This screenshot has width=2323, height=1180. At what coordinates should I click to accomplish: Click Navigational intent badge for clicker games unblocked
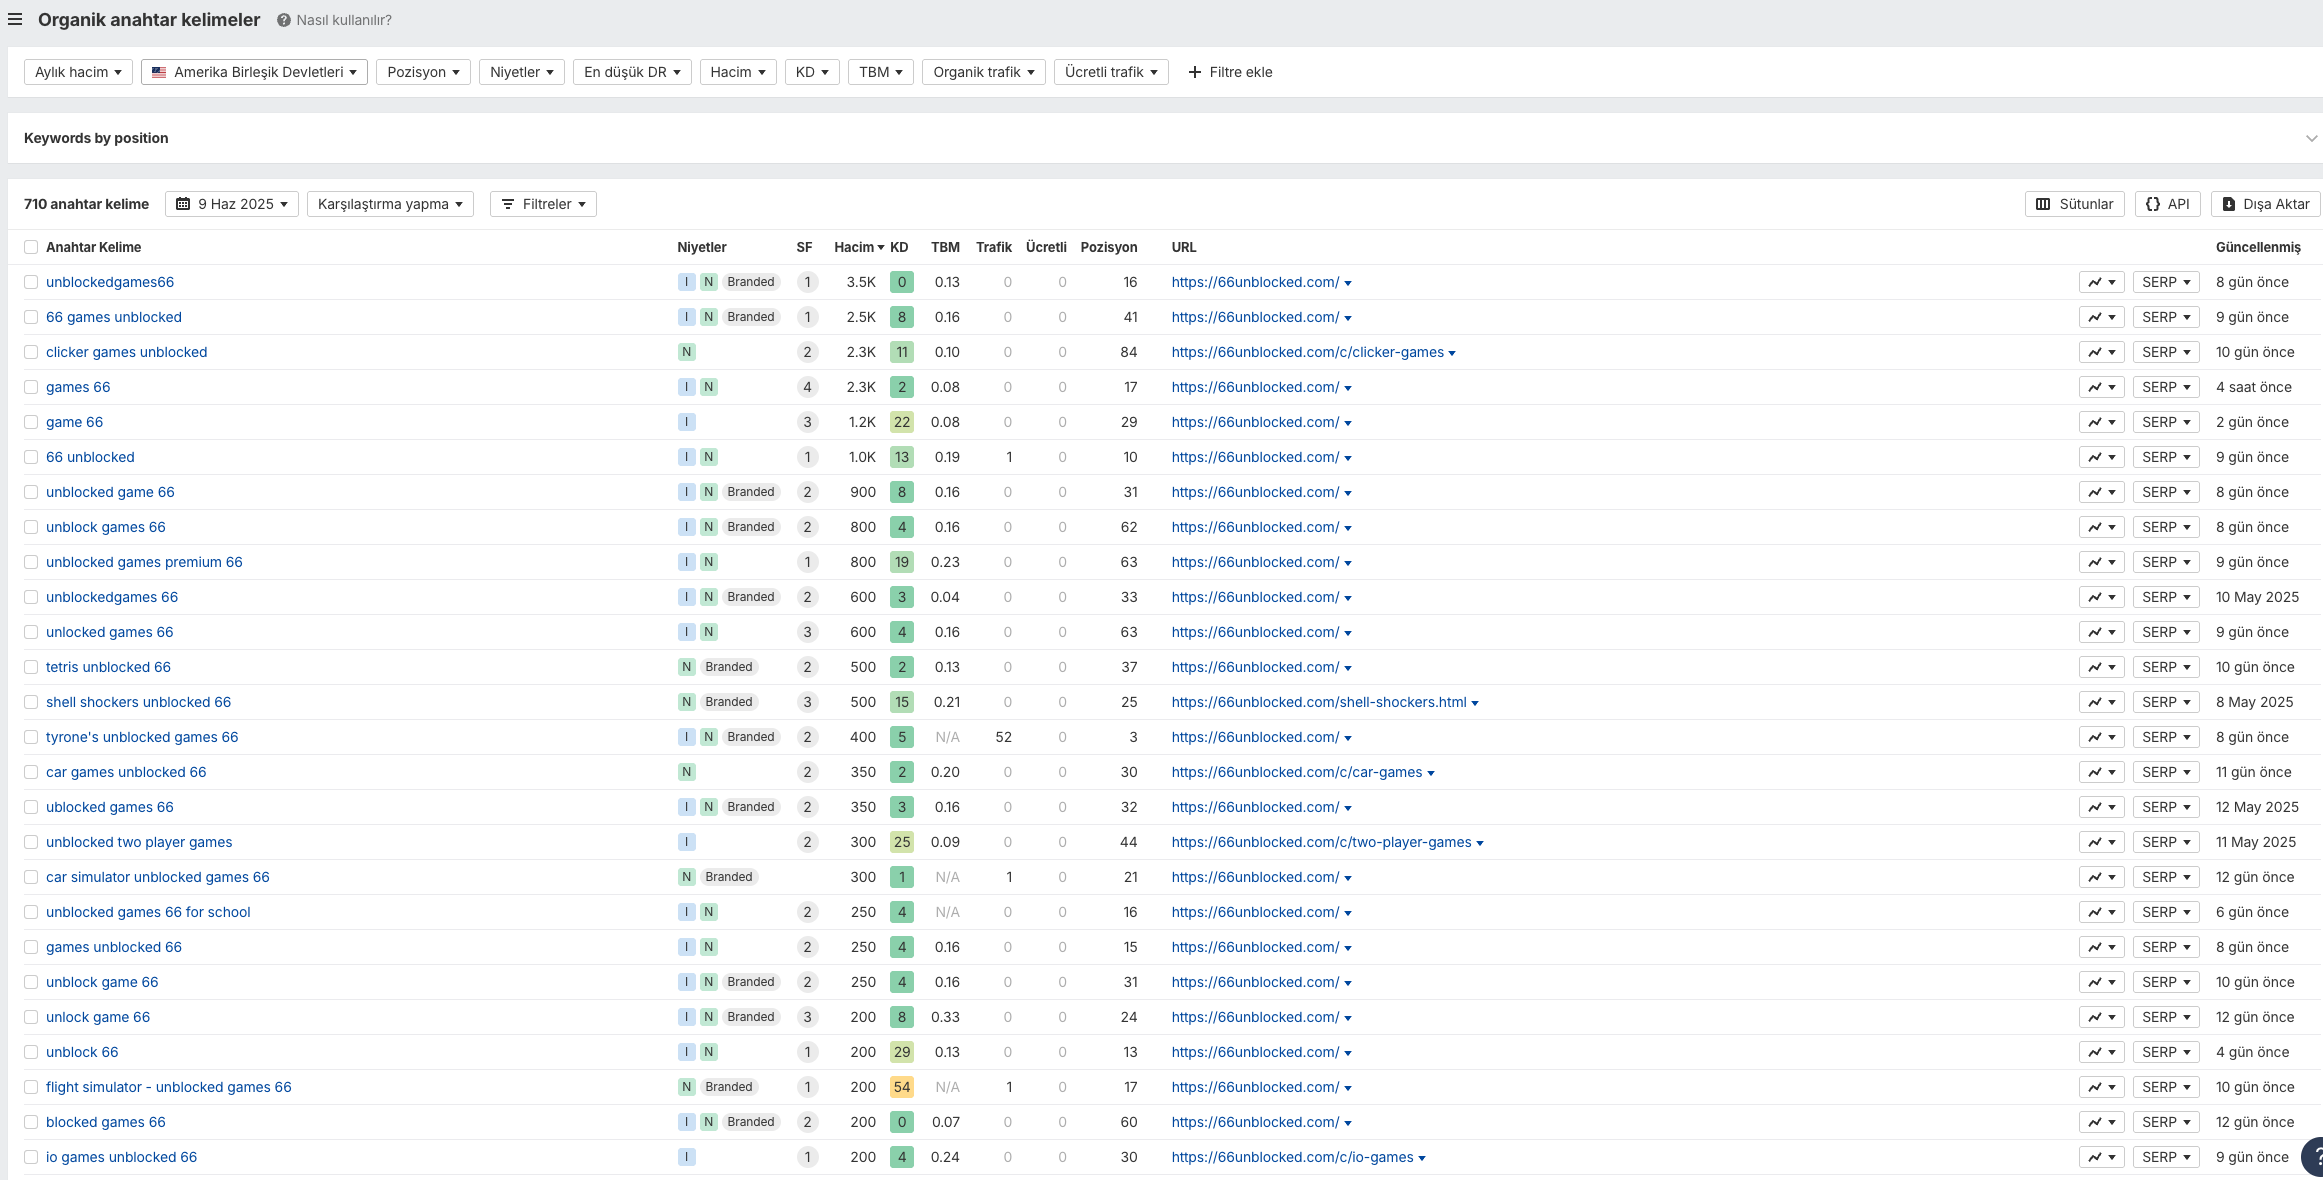[686, 352]
